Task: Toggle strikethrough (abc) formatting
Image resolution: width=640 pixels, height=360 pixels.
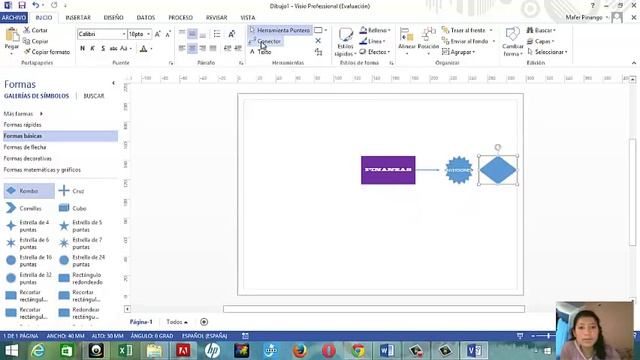Action: [x=113, y=49]
